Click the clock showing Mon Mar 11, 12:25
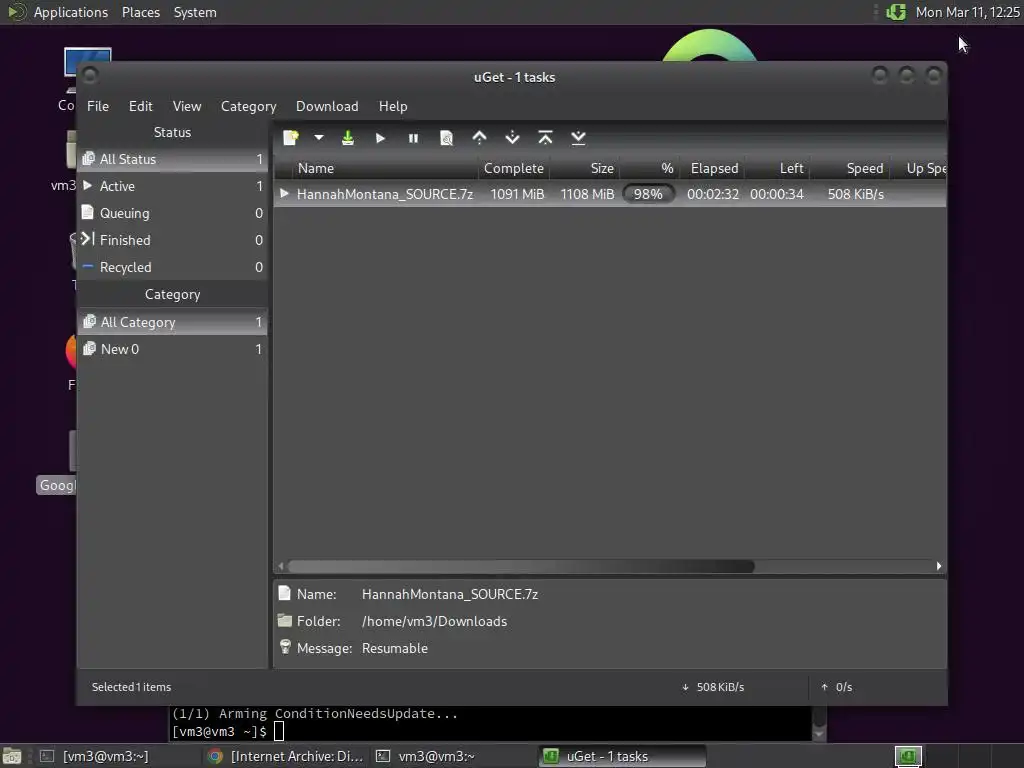The width and height of the screenshot is (1024, 768). pyautogui.click(x=967, y=12)
